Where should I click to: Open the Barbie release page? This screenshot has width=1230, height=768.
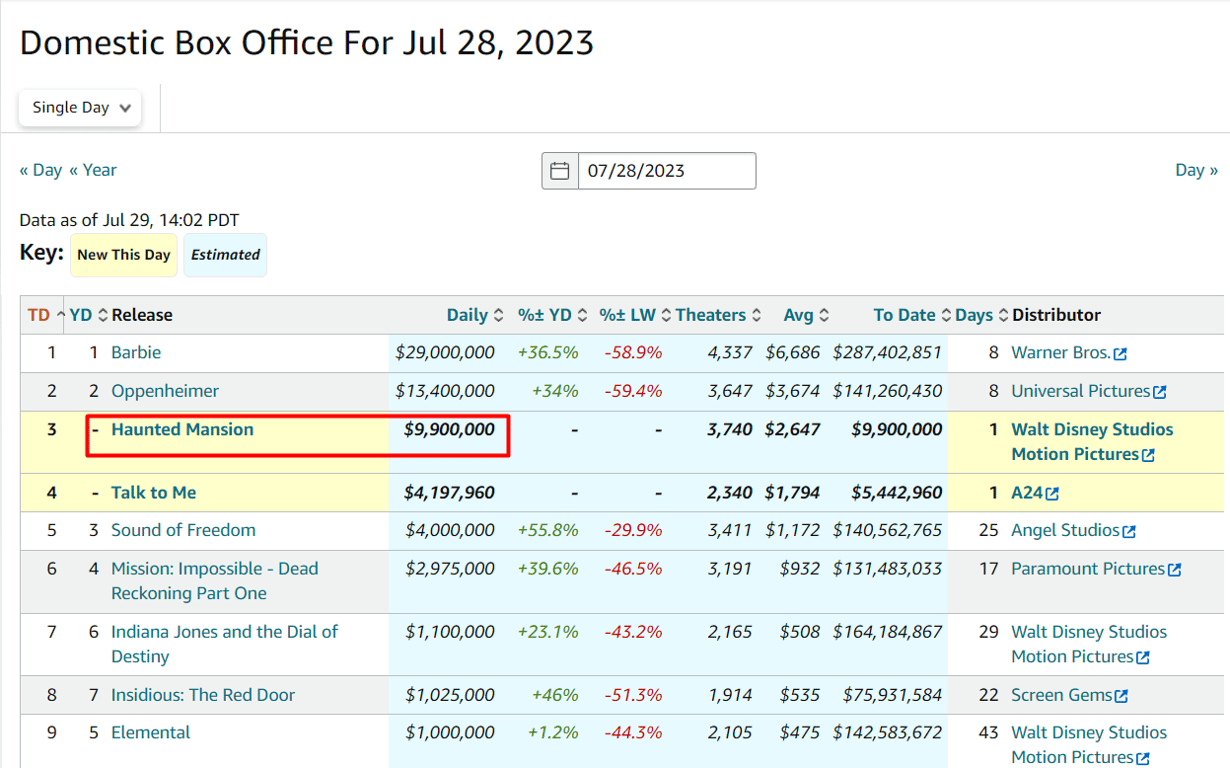(x=136, y=353)
